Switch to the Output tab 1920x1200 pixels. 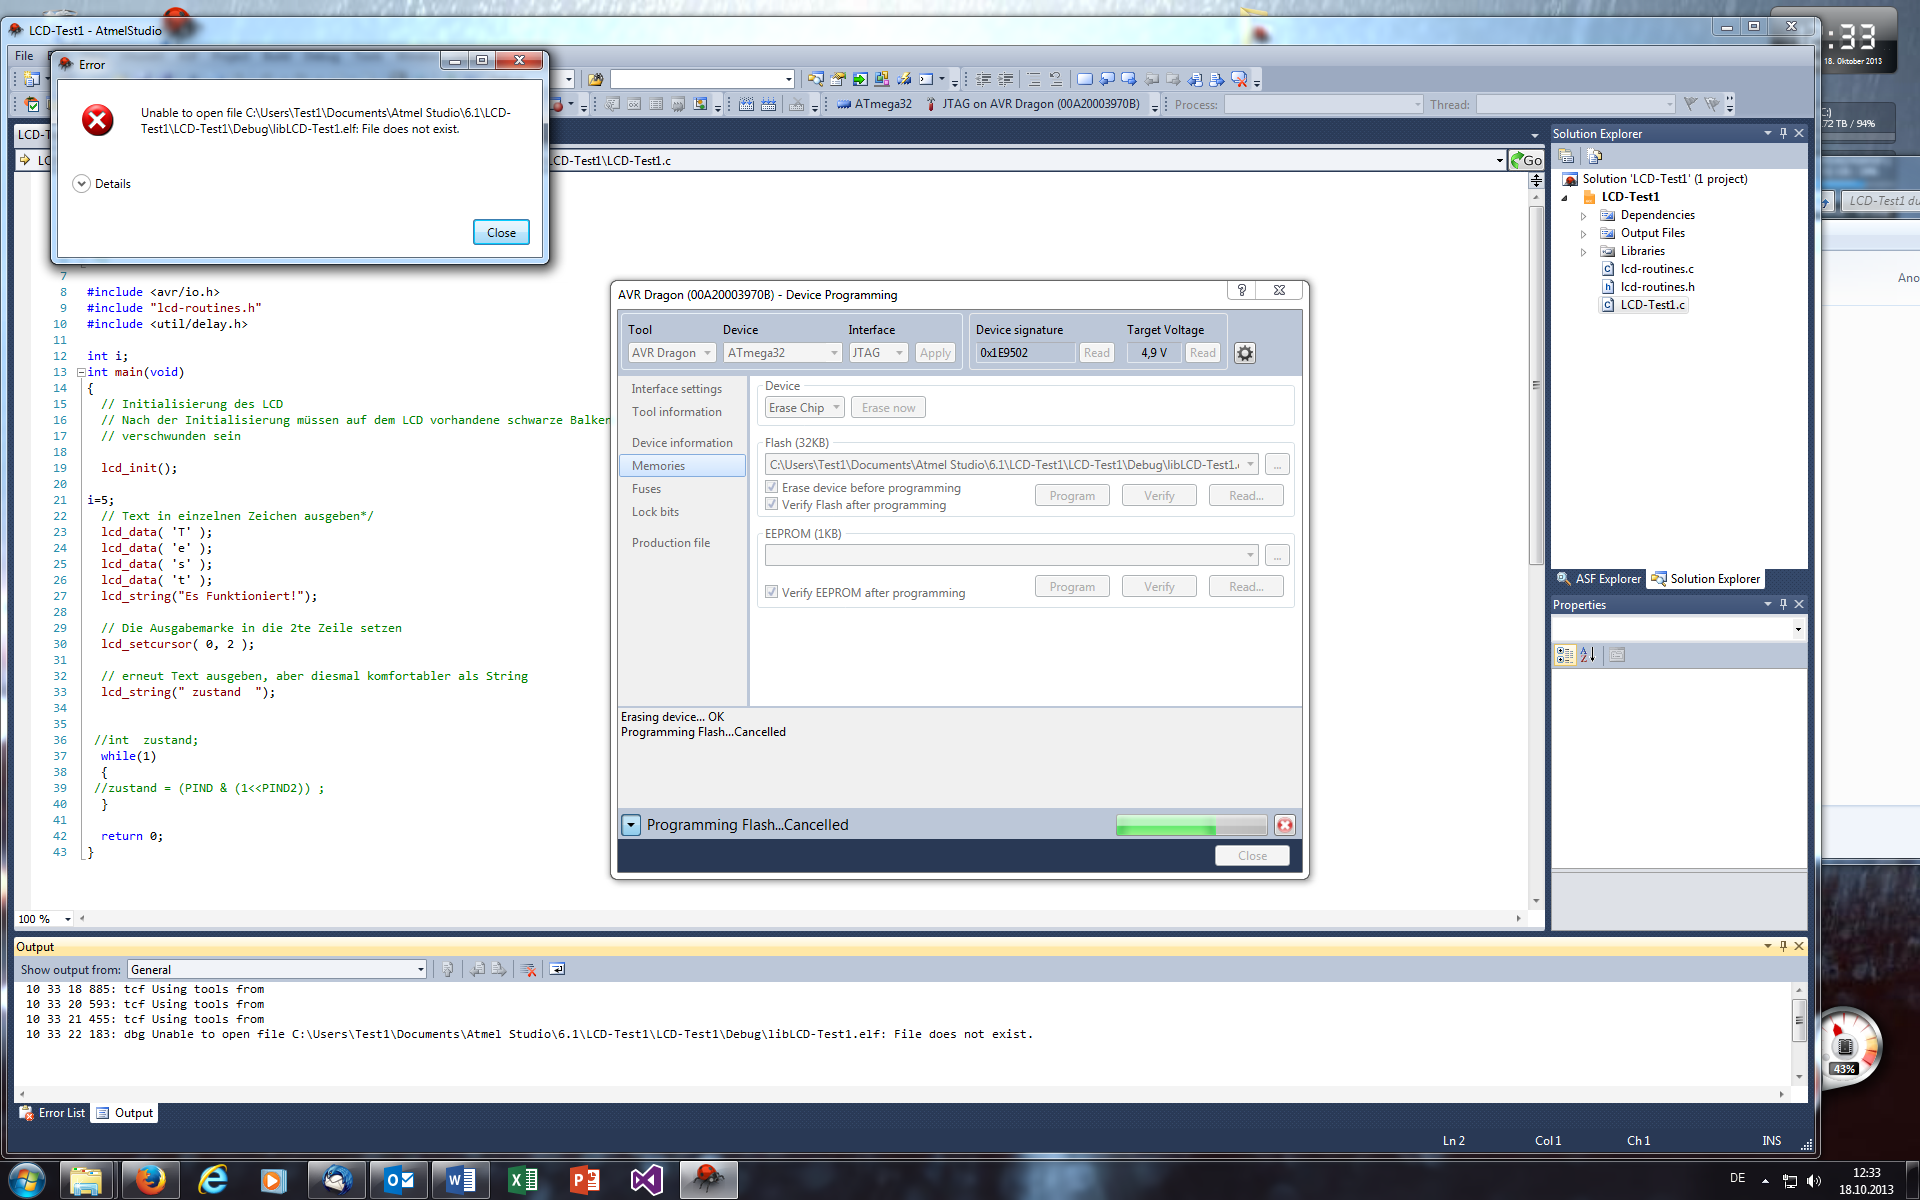pos(125,1113)
